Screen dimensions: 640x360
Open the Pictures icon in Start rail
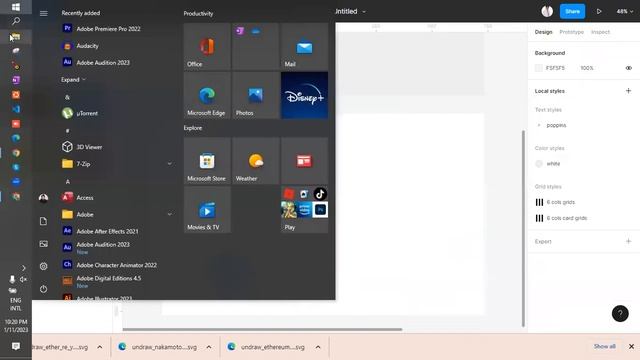point(43,244)
